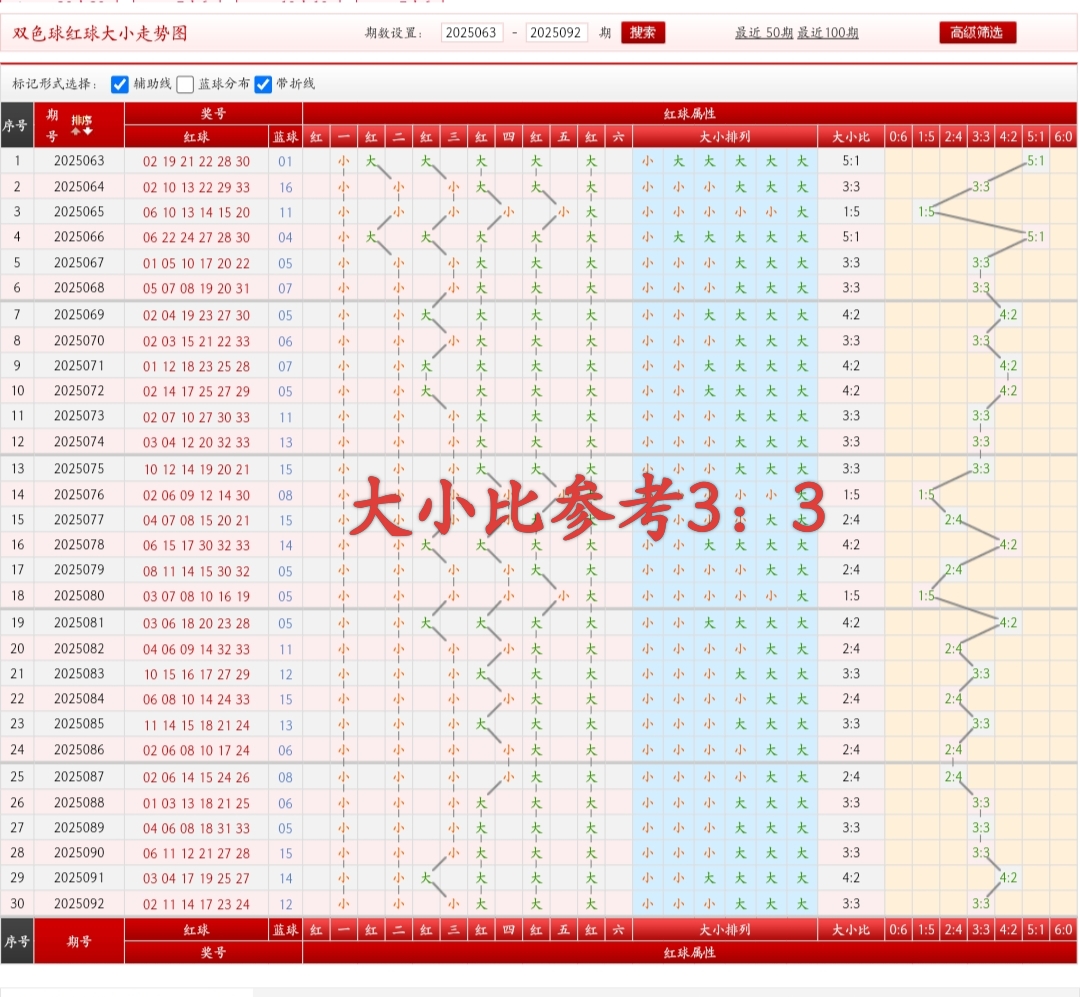This screenshot has height=997, width=1080.
Task: Select period number 2025063 in first row
Action: (x=80, y=158)
